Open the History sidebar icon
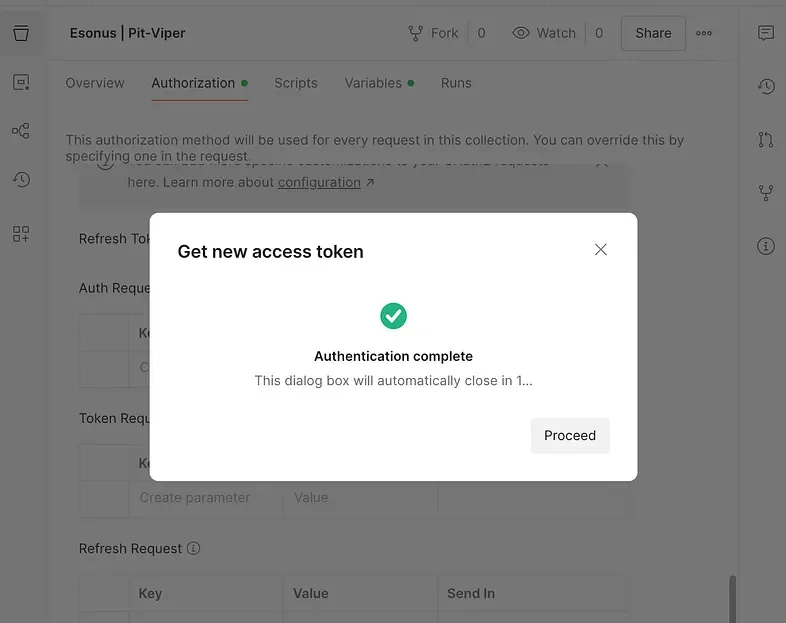The height and width of the screenshot is (623, 786). click(x=21, y=180)
